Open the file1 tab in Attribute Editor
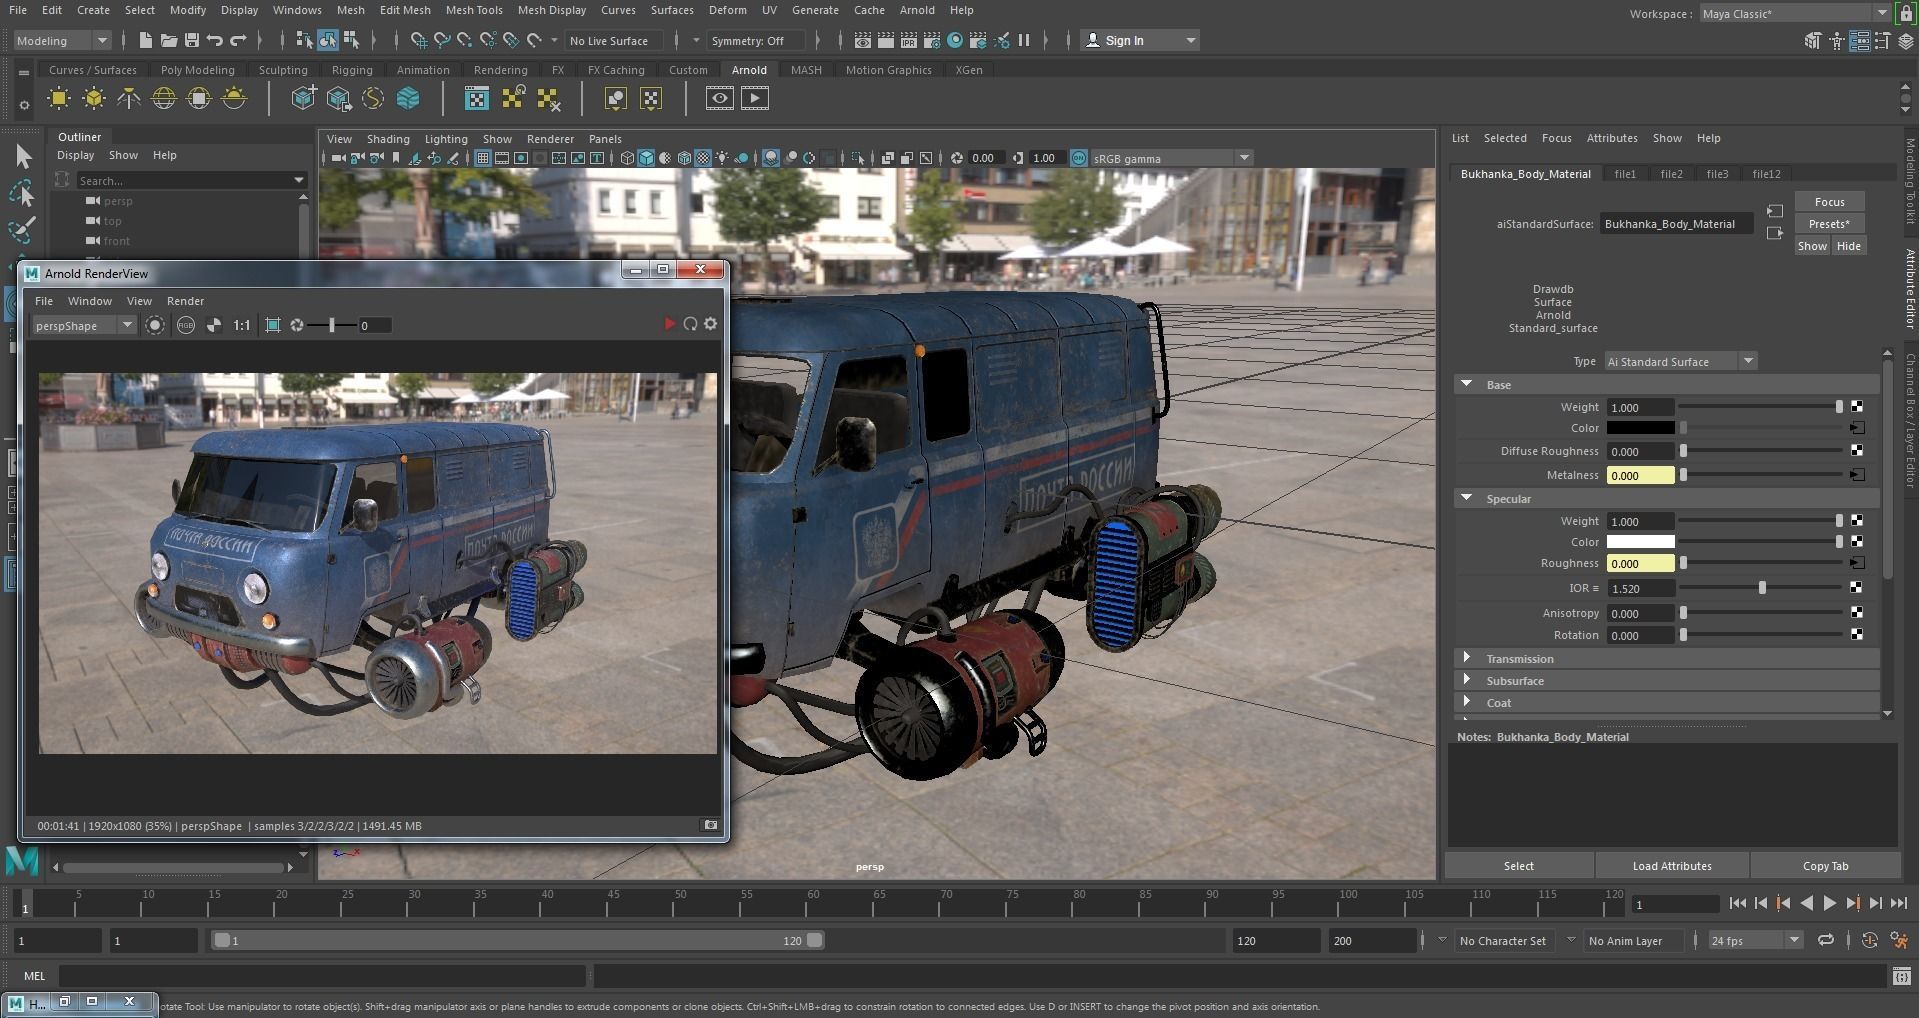This screenshot has height=1018, width=1919. 1625,174
